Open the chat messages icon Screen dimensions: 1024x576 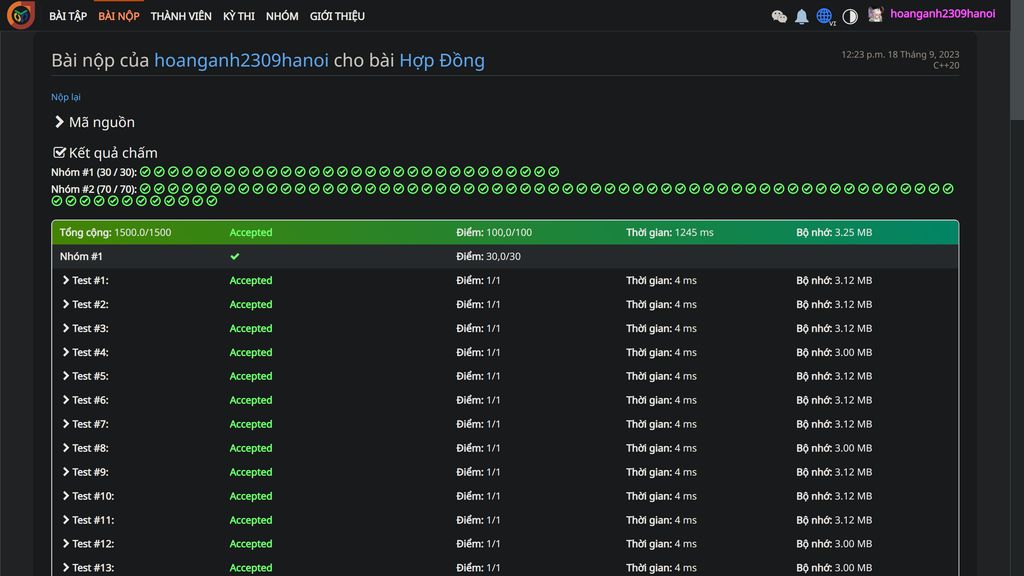click(780, 16)
